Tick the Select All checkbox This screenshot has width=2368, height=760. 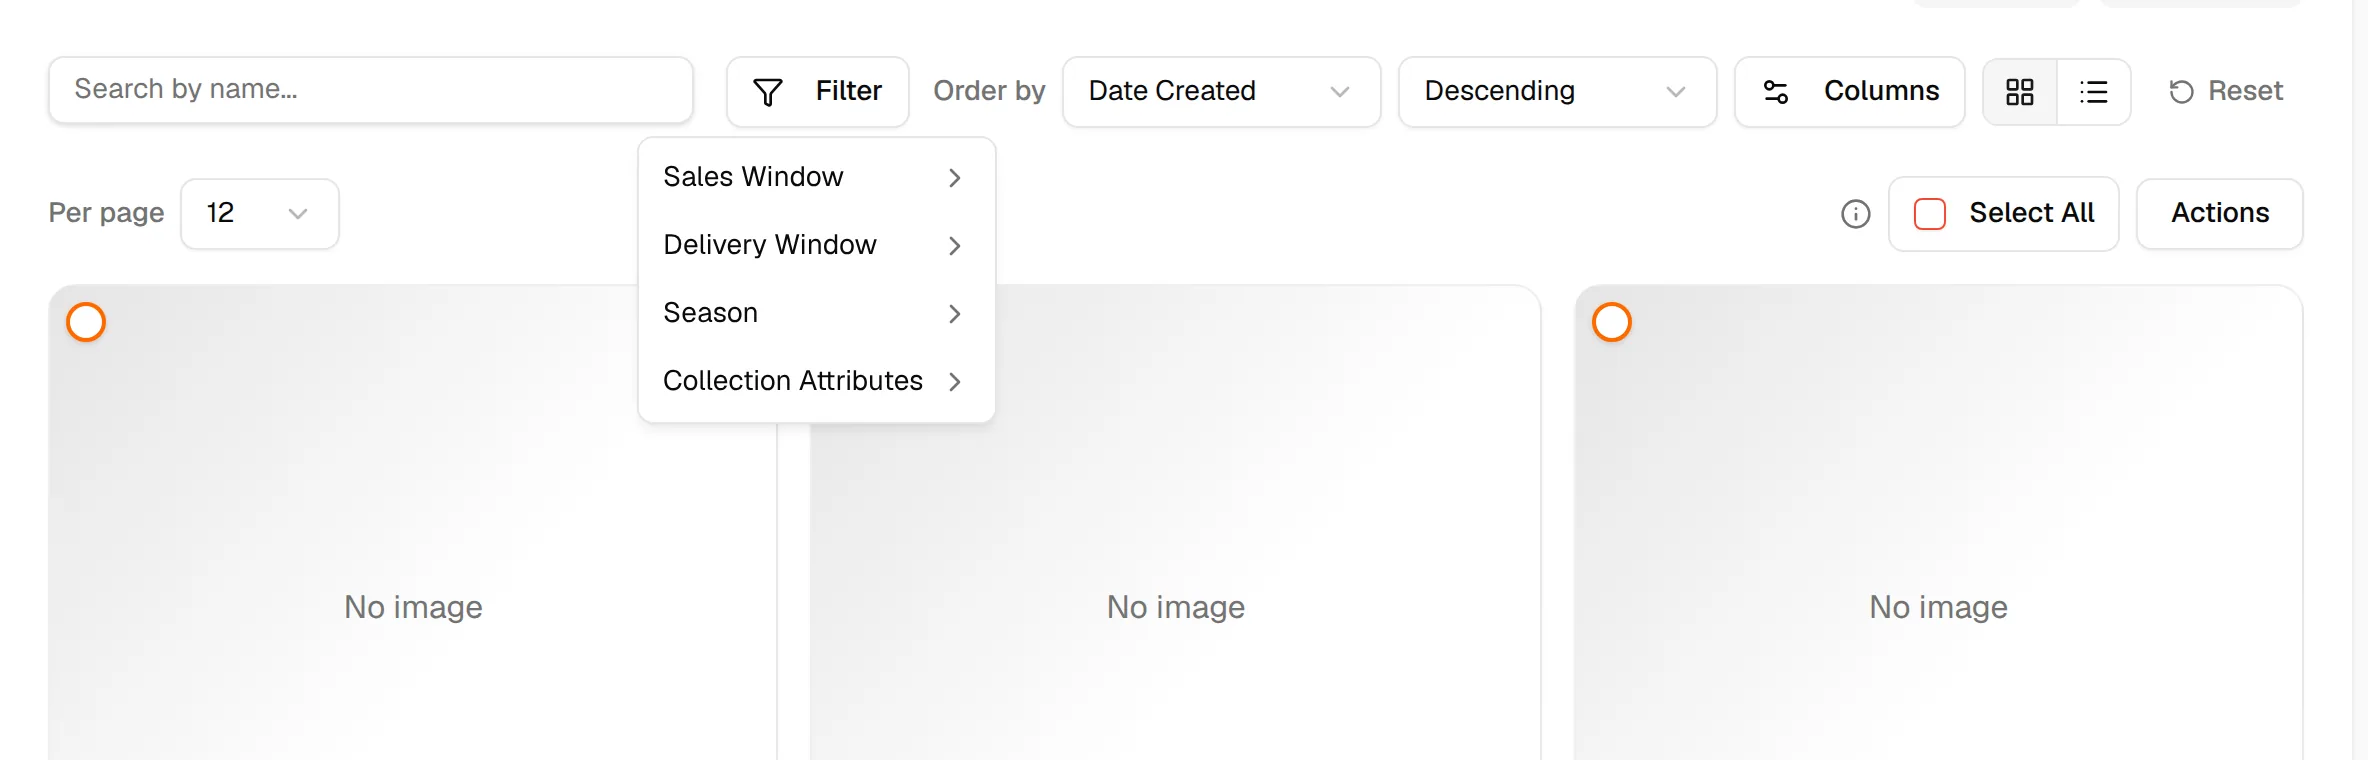[x=1930, y=214]
